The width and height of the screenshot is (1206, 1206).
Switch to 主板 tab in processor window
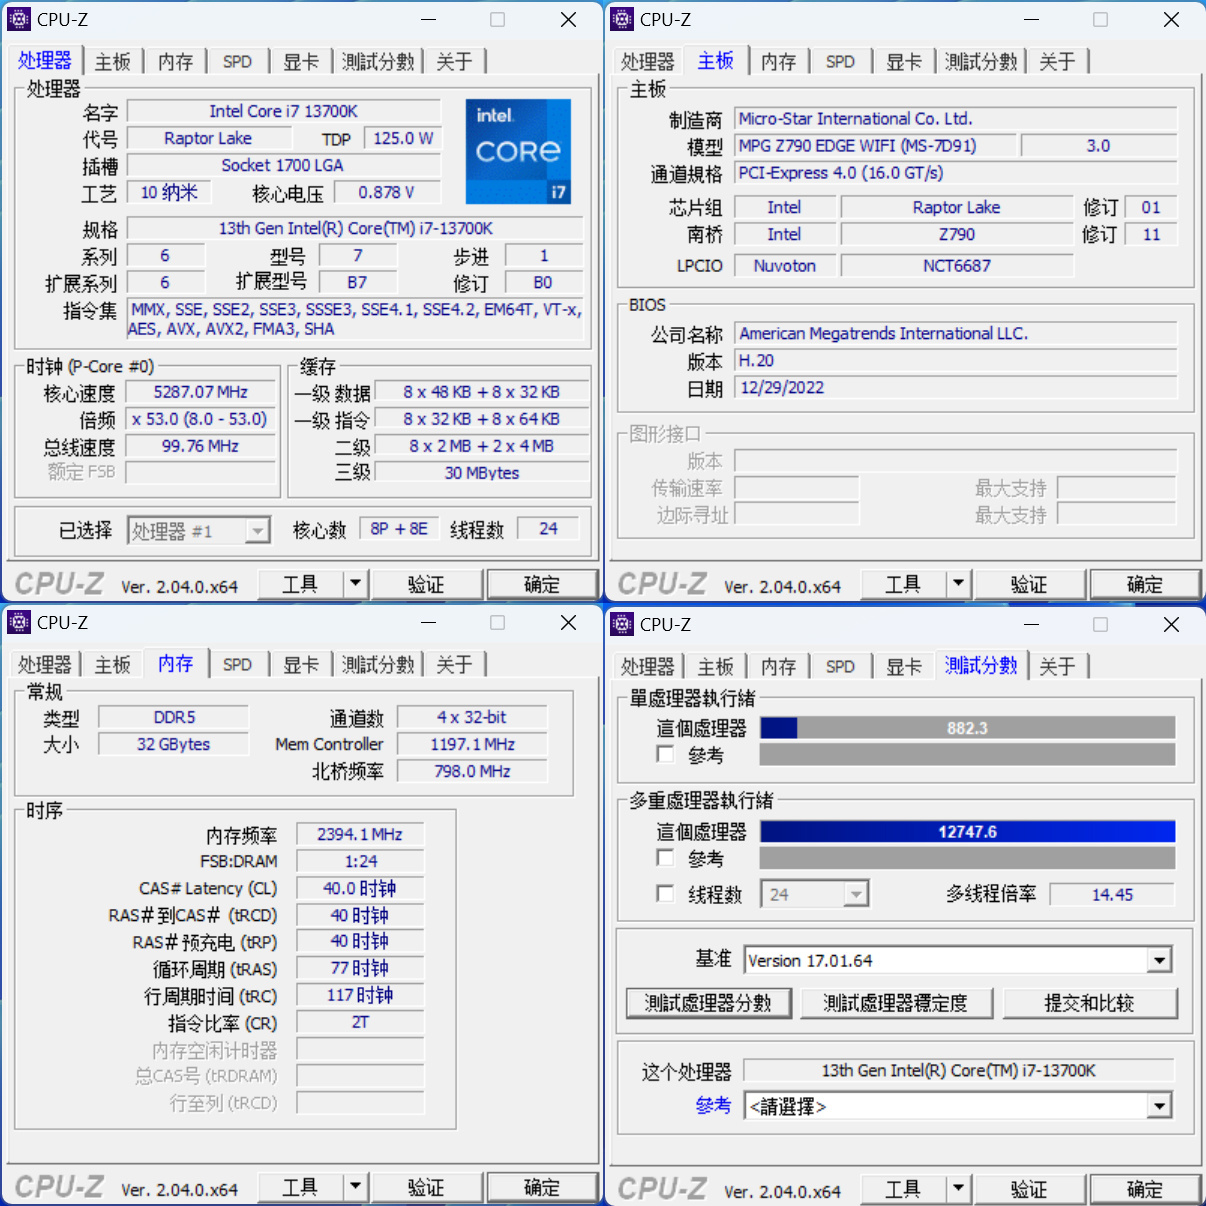point(113,62)
